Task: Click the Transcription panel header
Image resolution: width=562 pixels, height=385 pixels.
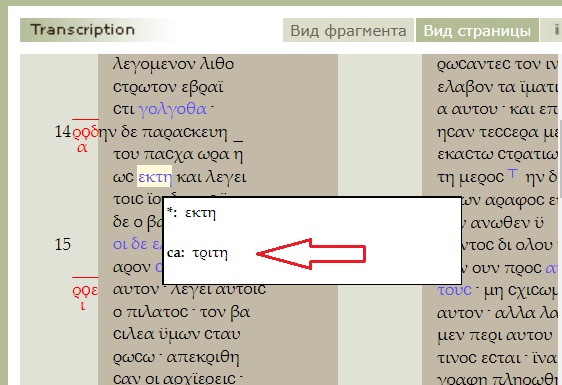Action: pos(82,30)
